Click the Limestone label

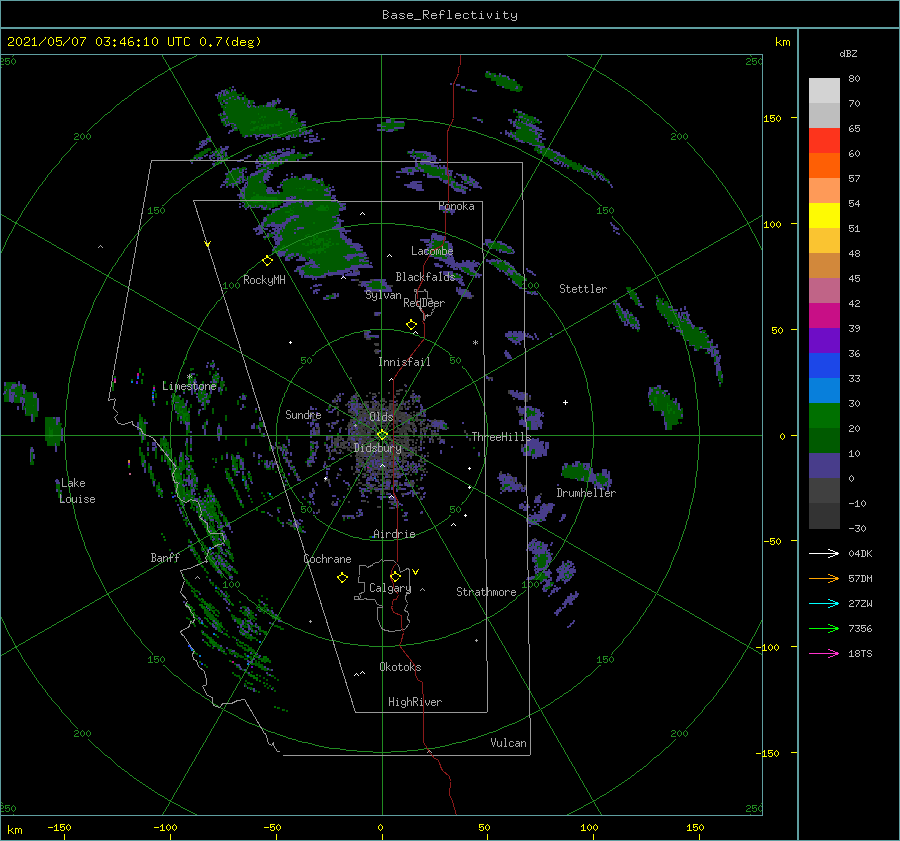pyautogui.click(x=189, y=386)
